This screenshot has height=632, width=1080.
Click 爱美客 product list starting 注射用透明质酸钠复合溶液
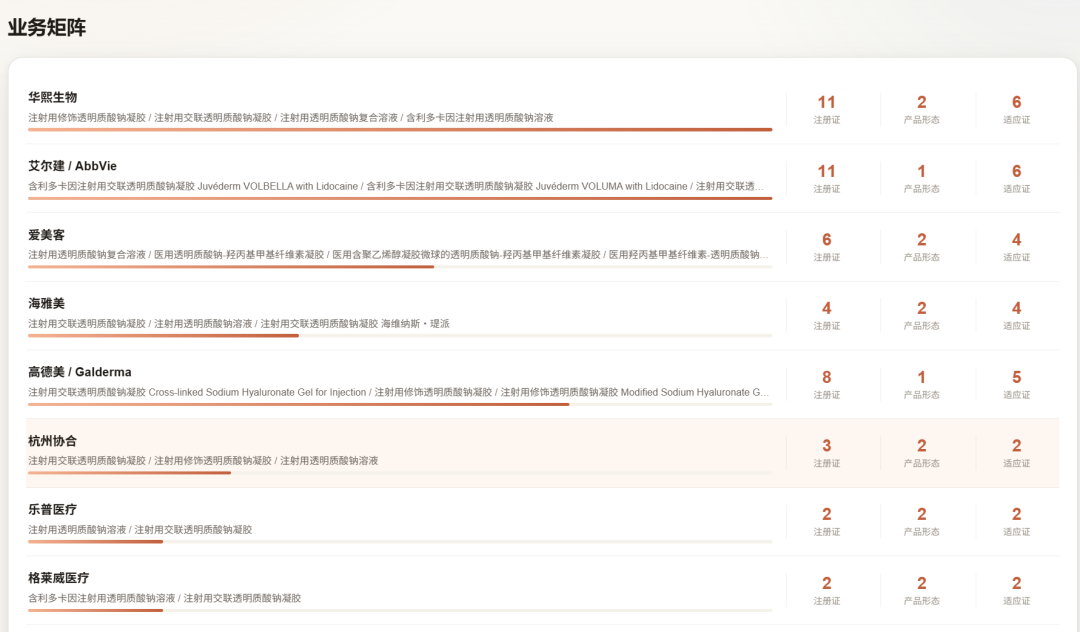coord(398,255)
